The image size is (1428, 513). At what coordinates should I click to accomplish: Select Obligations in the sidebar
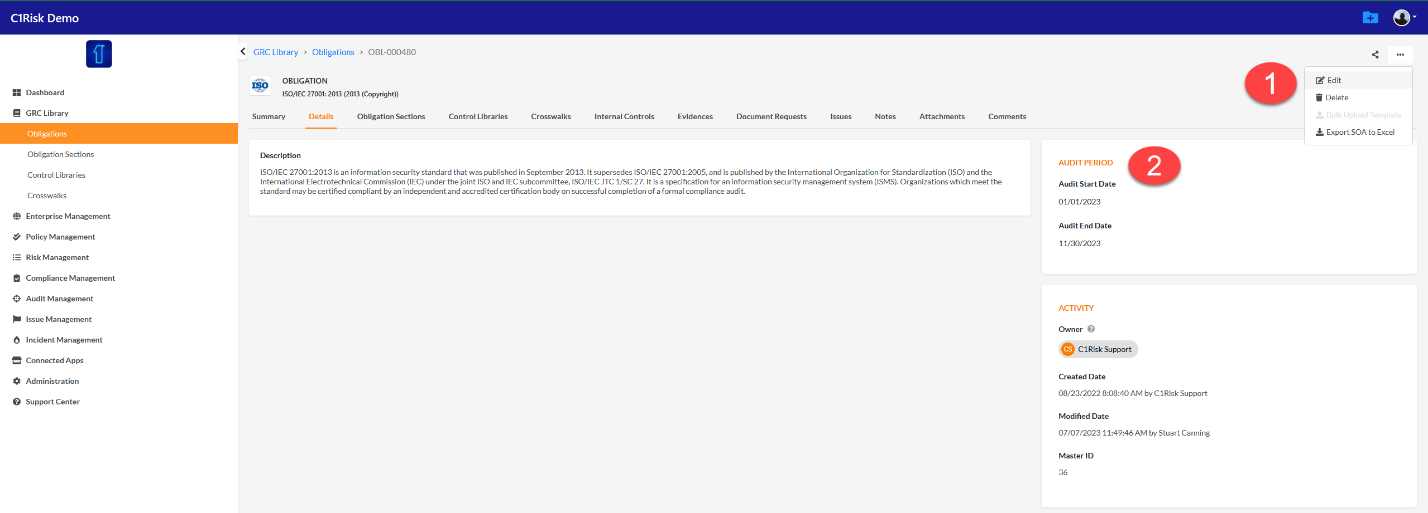[x=119, y=134]
